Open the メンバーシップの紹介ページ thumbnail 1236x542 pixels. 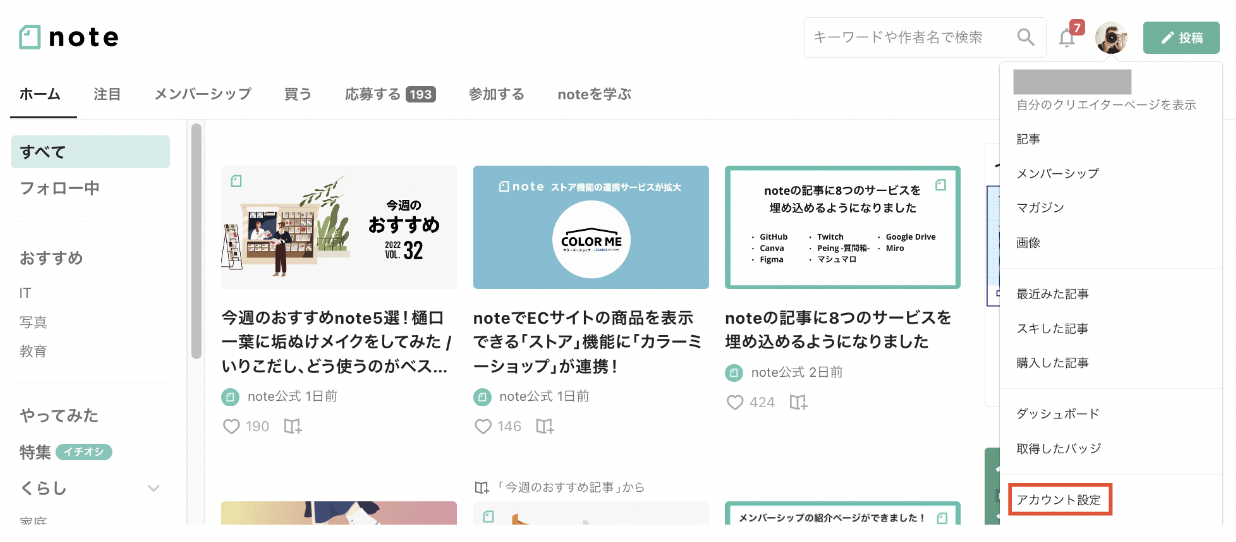843,513
